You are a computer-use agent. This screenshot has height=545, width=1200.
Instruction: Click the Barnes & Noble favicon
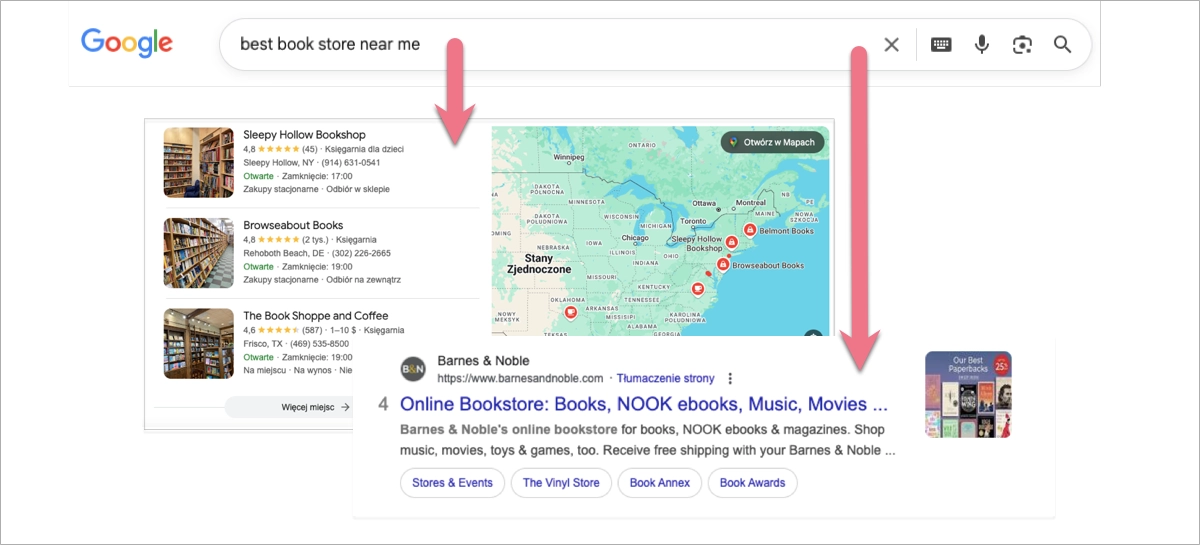click(x=413, y=369)
